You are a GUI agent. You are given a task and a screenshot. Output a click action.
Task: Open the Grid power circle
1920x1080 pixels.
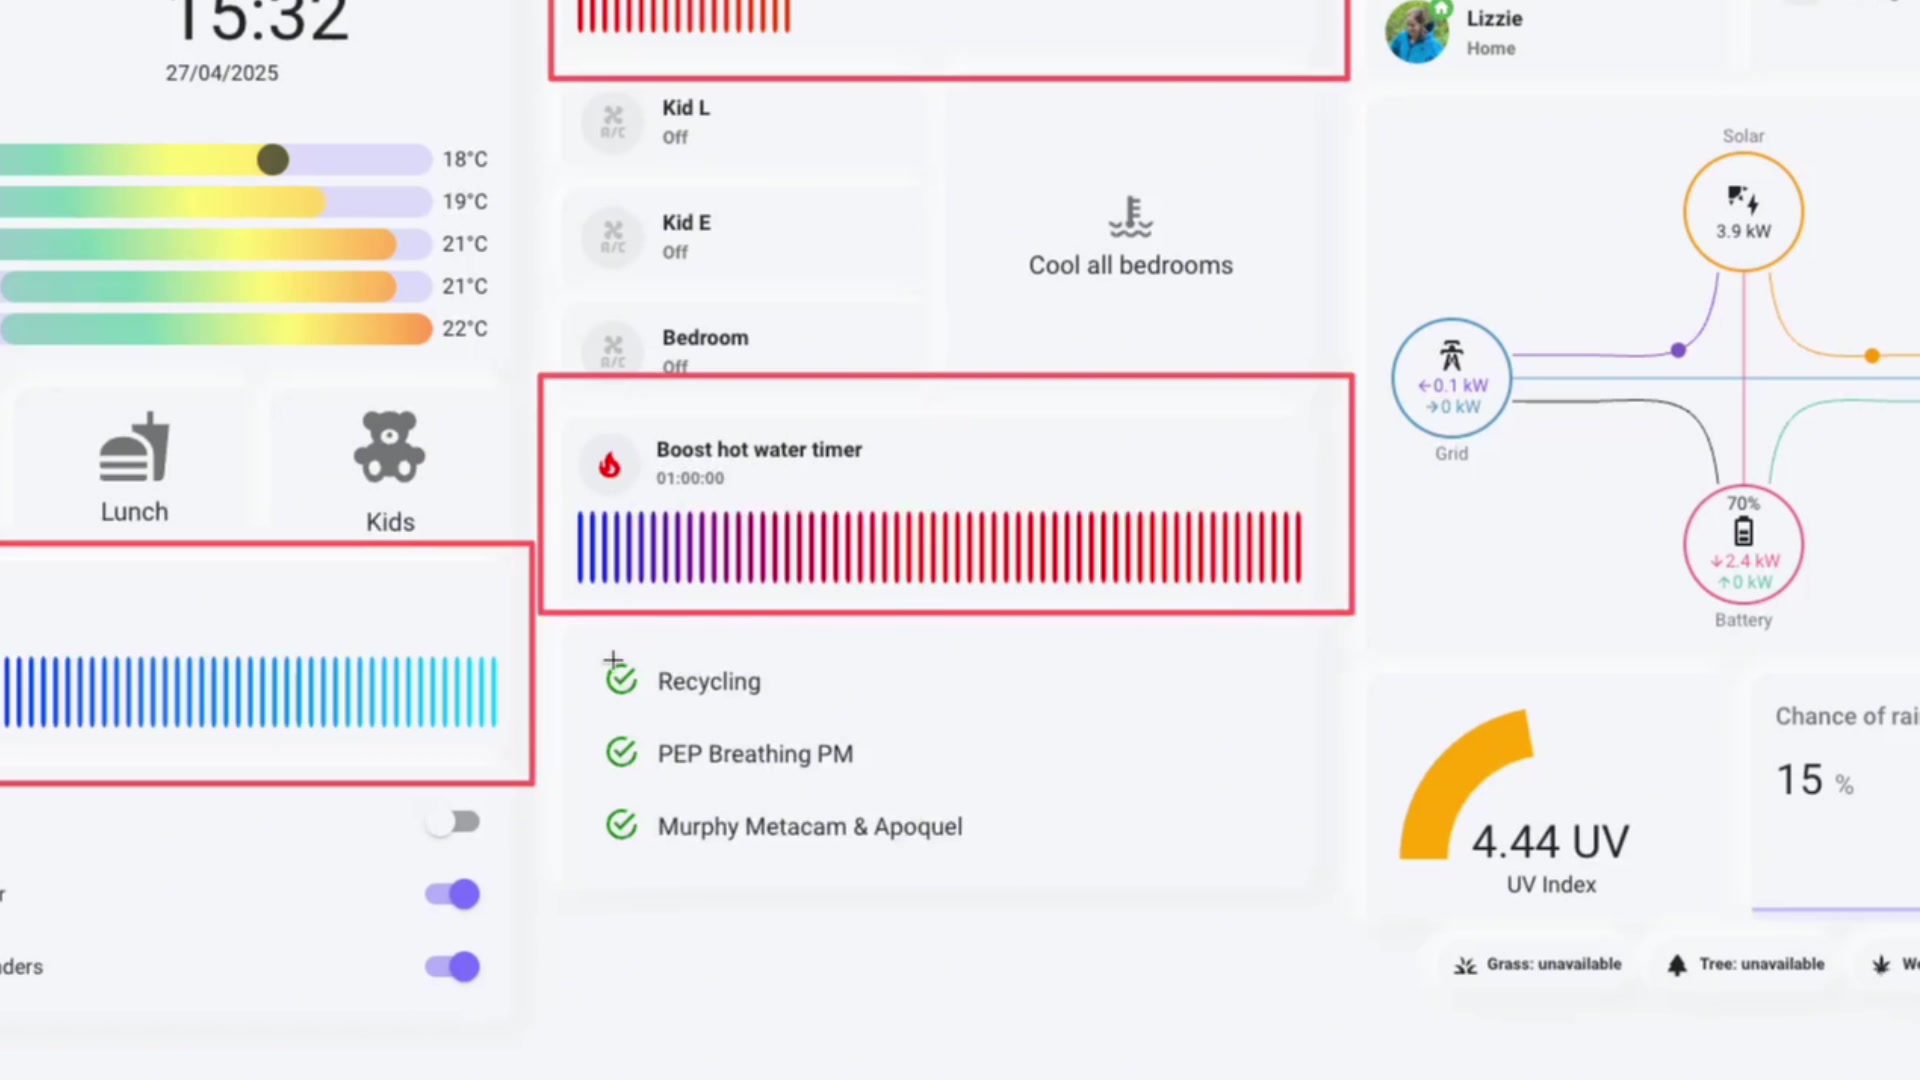pyautogui.click(x=1451, y=379)
